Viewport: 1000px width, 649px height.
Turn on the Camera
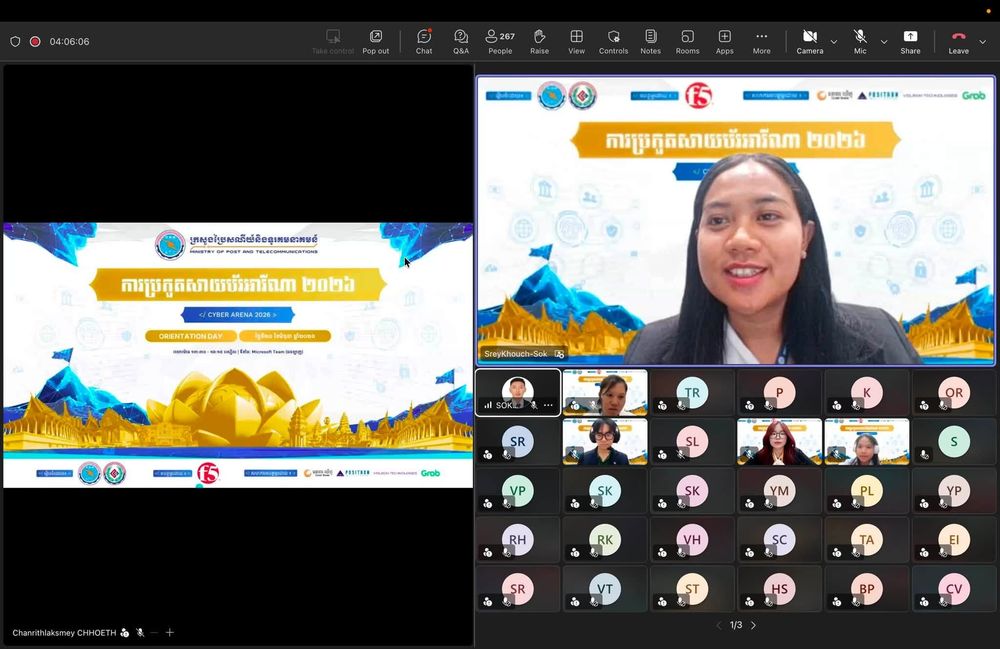click(x=810, y=41)
